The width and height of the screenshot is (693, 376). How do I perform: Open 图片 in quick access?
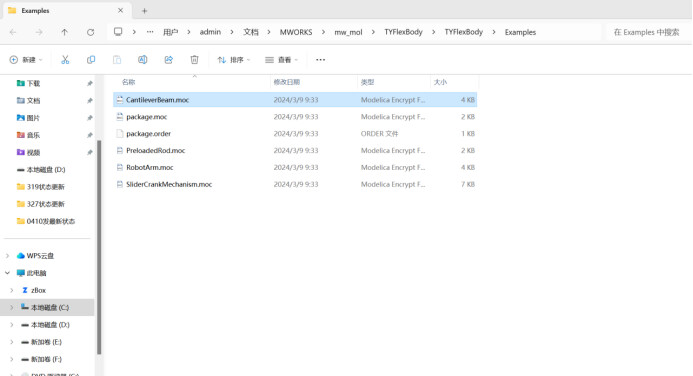[x=33, y=118]
